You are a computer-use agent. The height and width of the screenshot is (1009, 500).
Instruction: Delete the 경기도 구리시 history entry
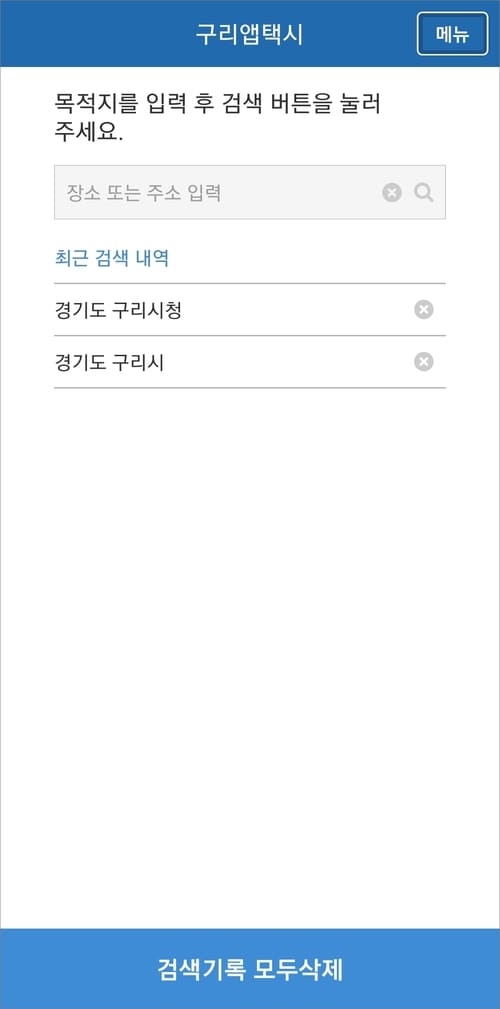[x=423, y=362]
